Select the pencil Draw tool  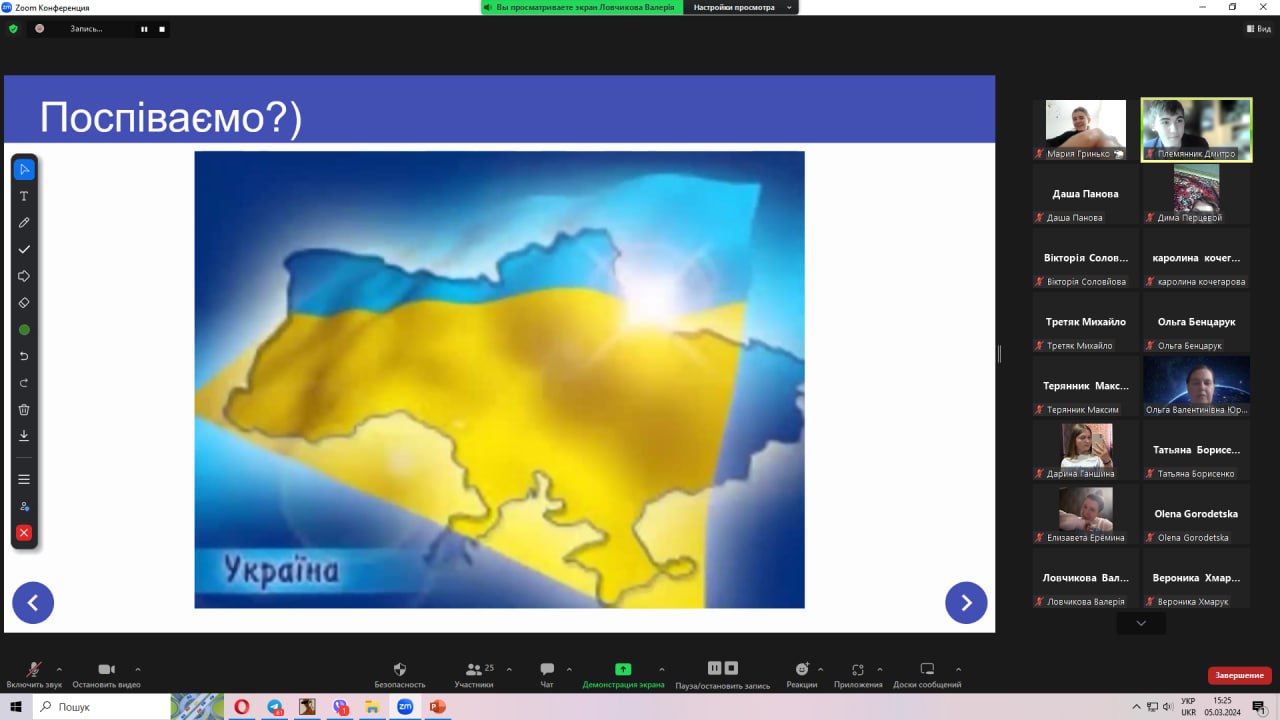point(24,223)
